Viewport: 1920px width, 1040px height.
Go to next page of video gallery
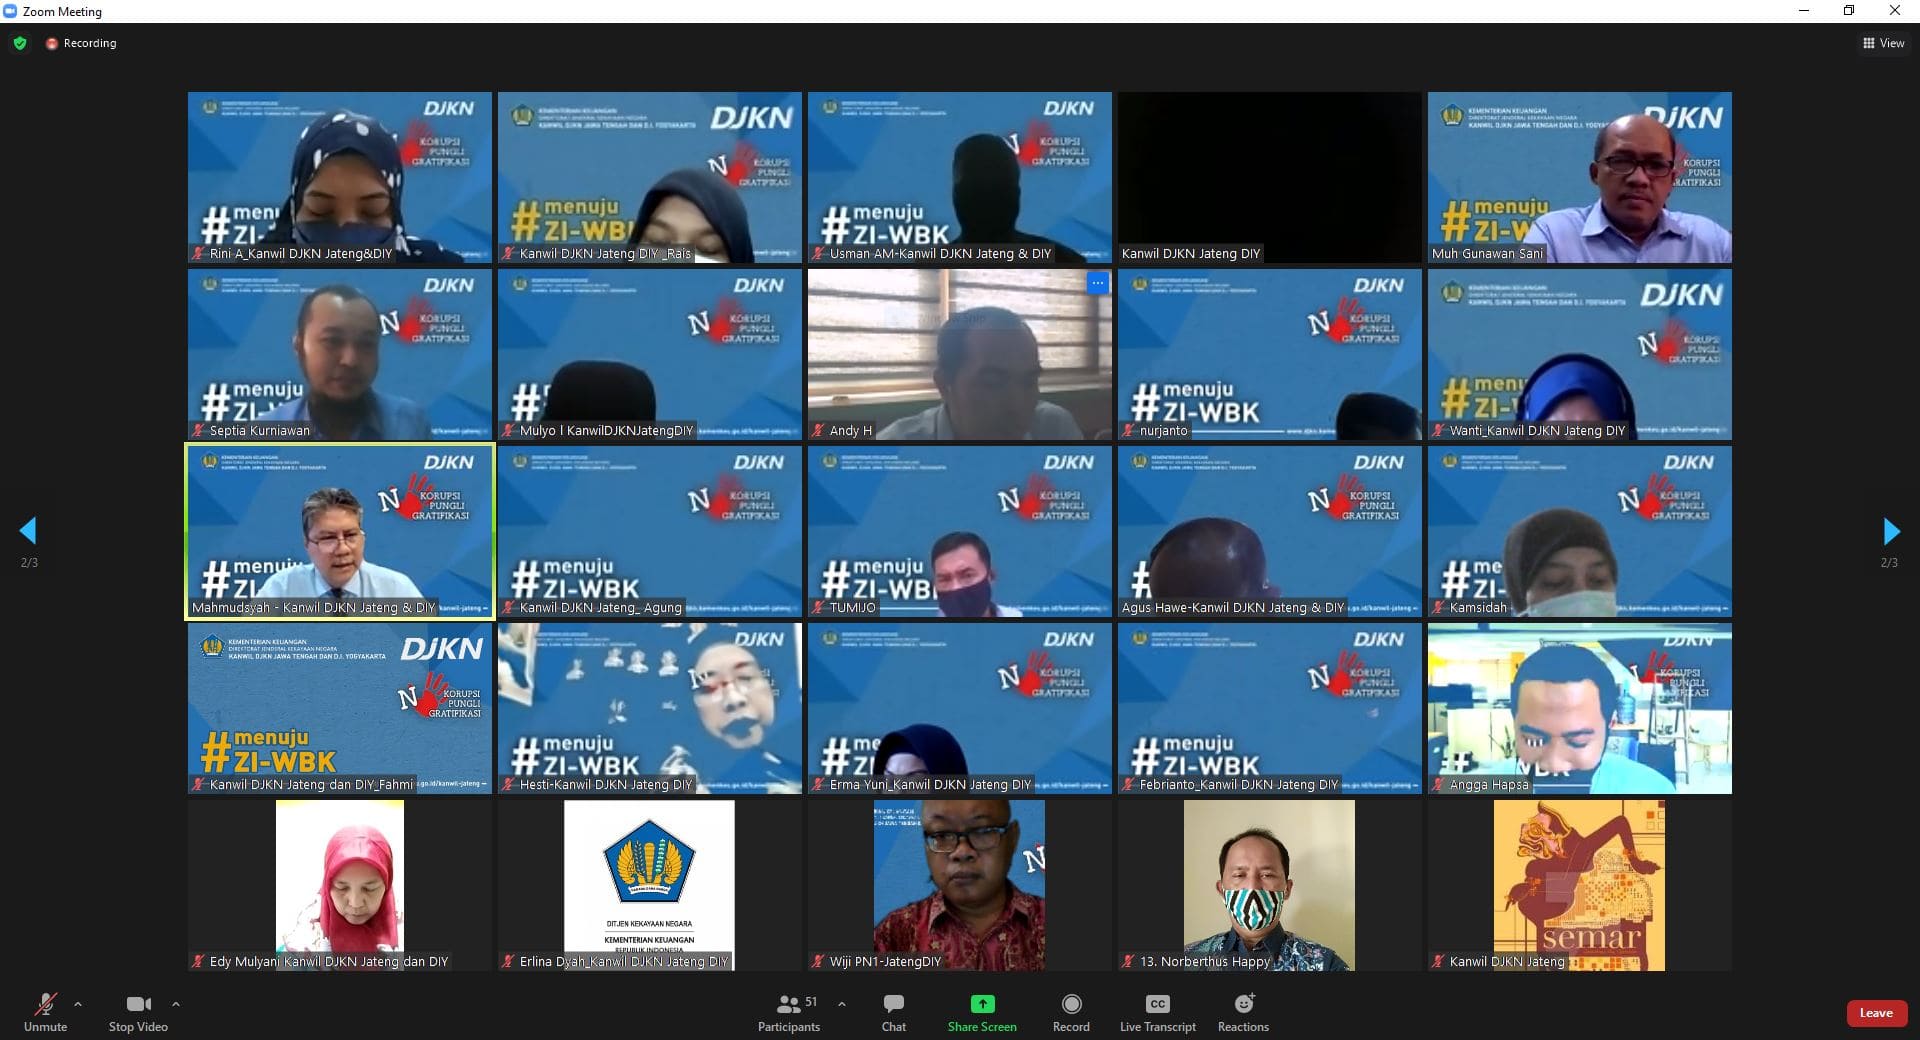pyautogui.click(x=1890, y=531)
